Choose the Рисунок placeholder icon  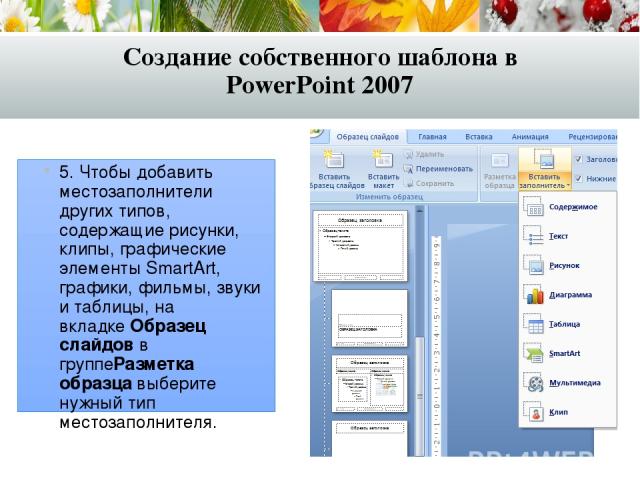(533, 265)
